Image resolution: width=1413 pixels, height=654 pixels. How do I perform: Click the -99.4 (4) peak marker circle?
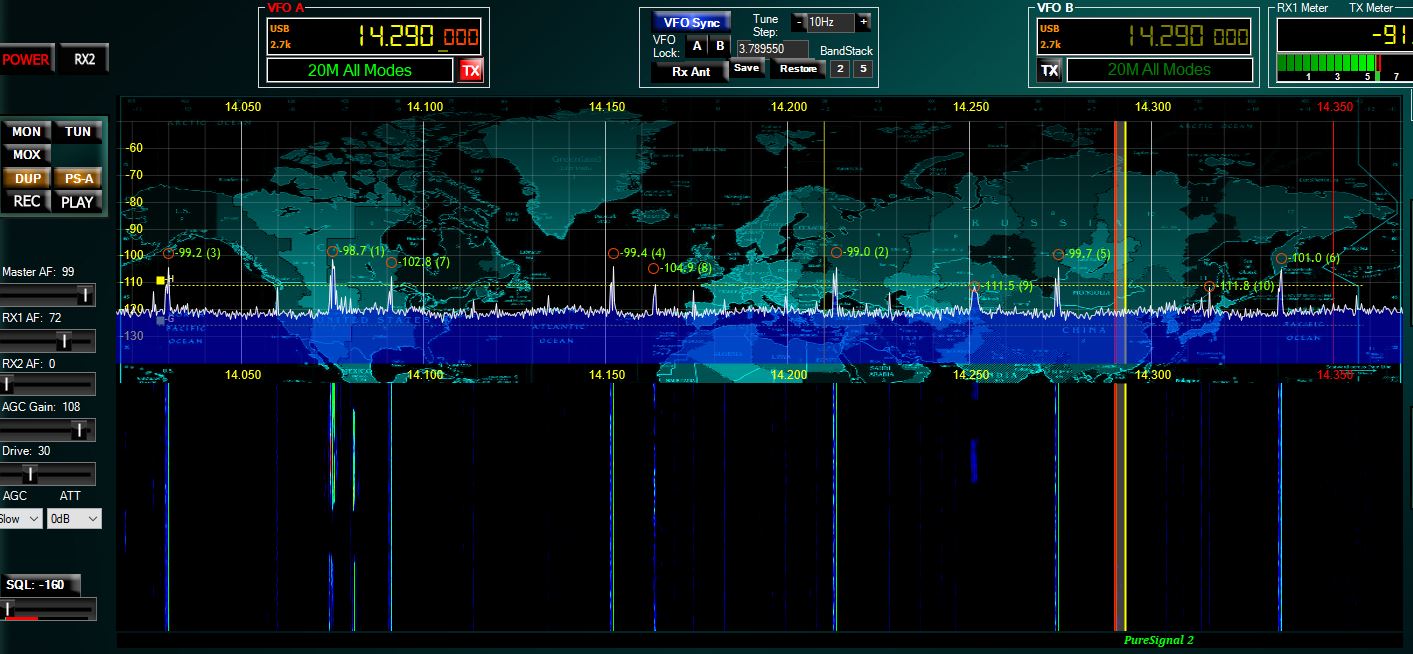coord(613,254)
